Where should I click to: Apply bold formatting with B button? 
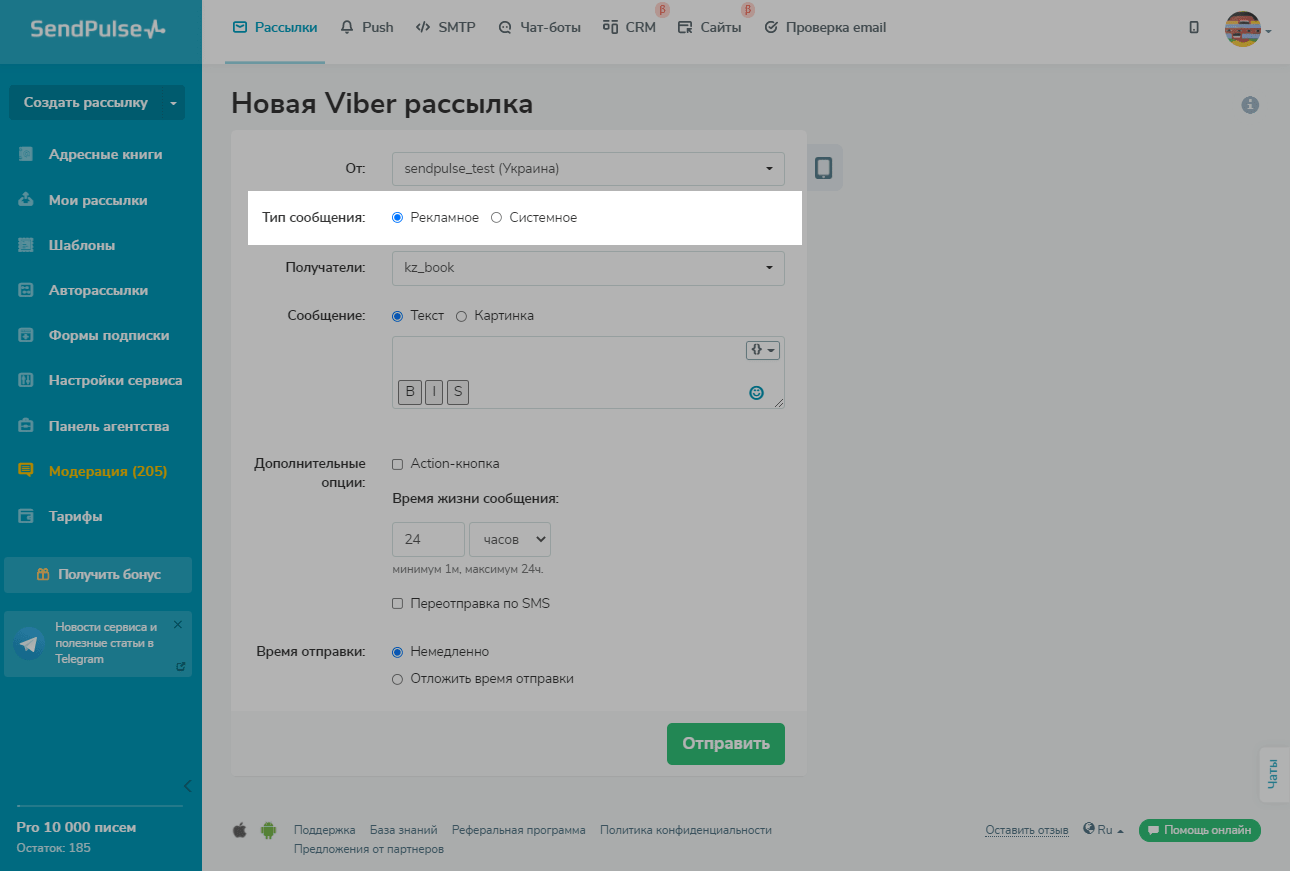[410, 392]
